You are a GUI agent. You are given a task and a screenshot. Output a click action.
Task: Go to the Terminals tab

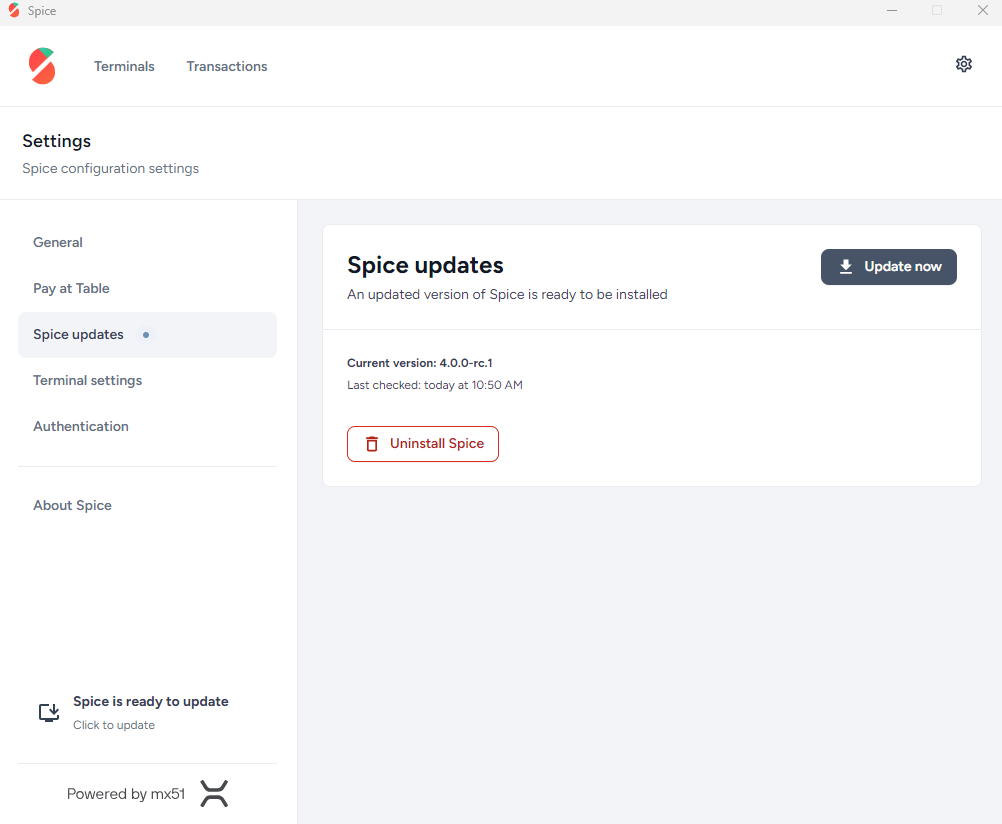pyautogui.click(x=124, y=66)
